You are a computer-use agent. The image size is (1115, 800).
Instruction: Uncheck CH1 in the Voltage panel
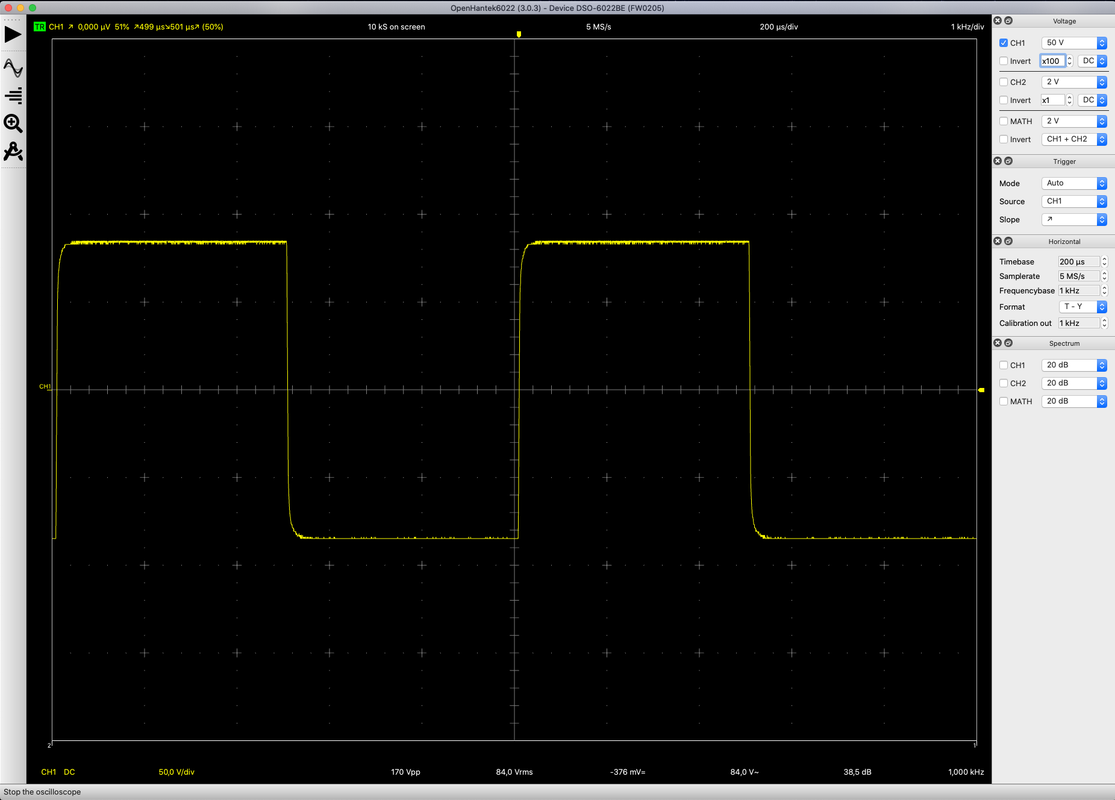1003,43
